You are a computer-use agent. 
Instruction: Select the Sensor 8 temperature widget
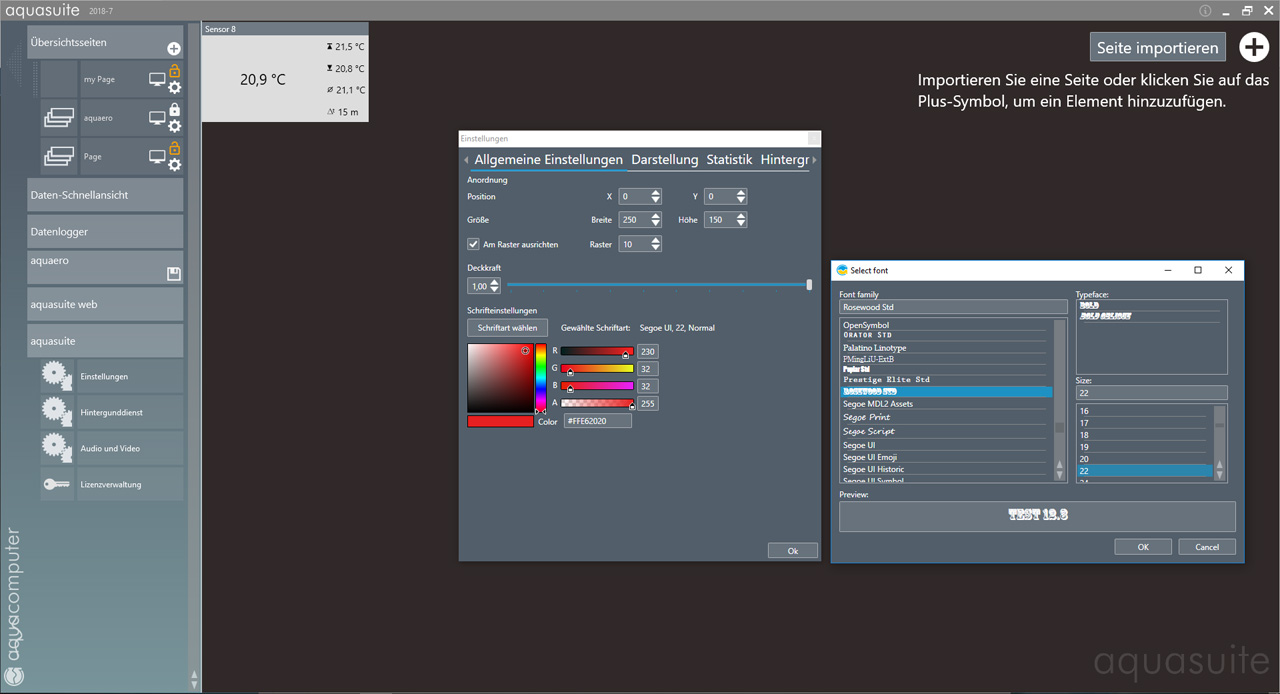click(285, 73)
